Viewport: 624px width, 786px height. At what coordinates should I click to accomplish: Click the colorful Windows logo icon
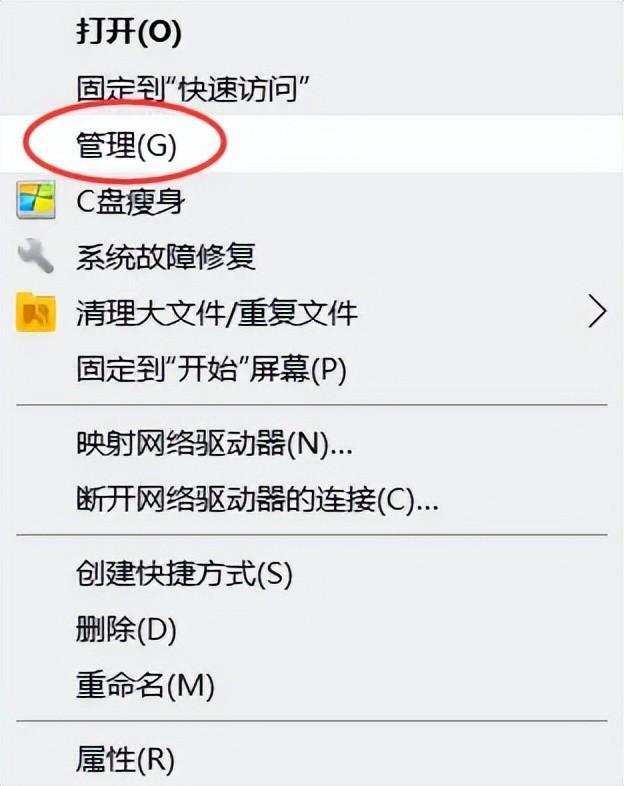[36, 201]
